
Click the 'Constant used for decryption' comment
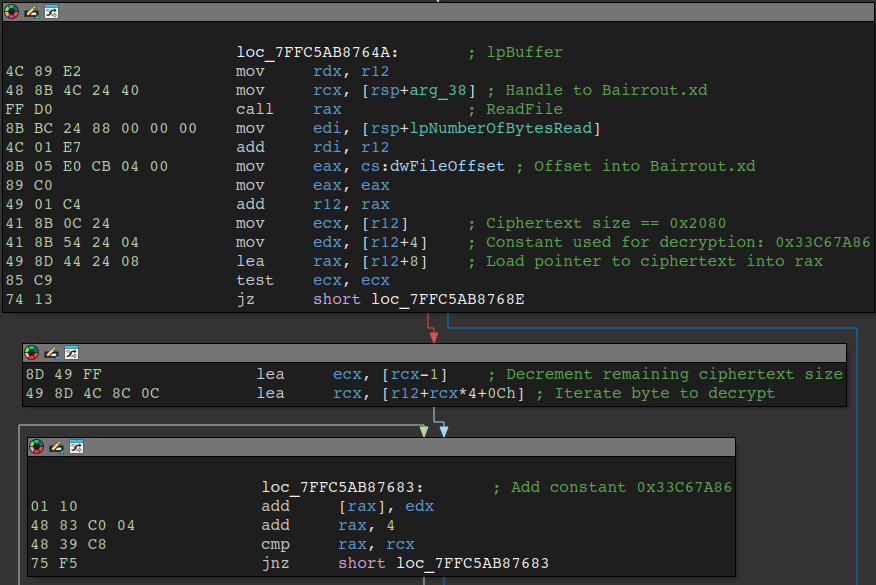coord(669,242)
